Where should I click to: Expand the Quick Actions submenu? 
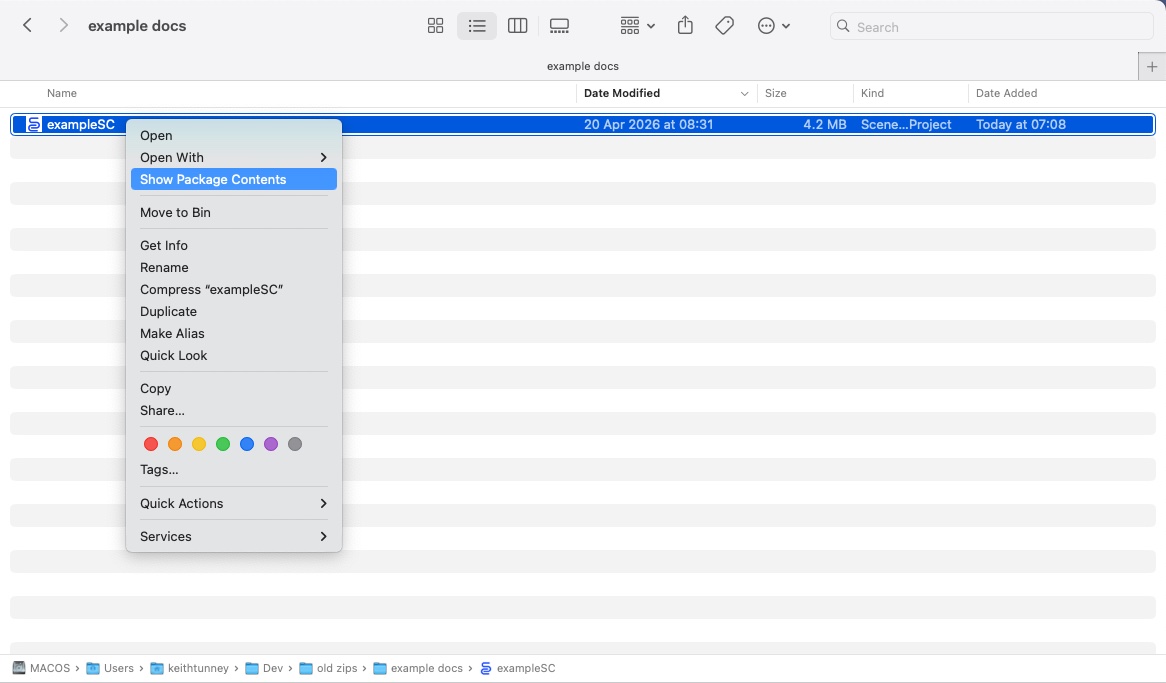(x=233, y=504)
